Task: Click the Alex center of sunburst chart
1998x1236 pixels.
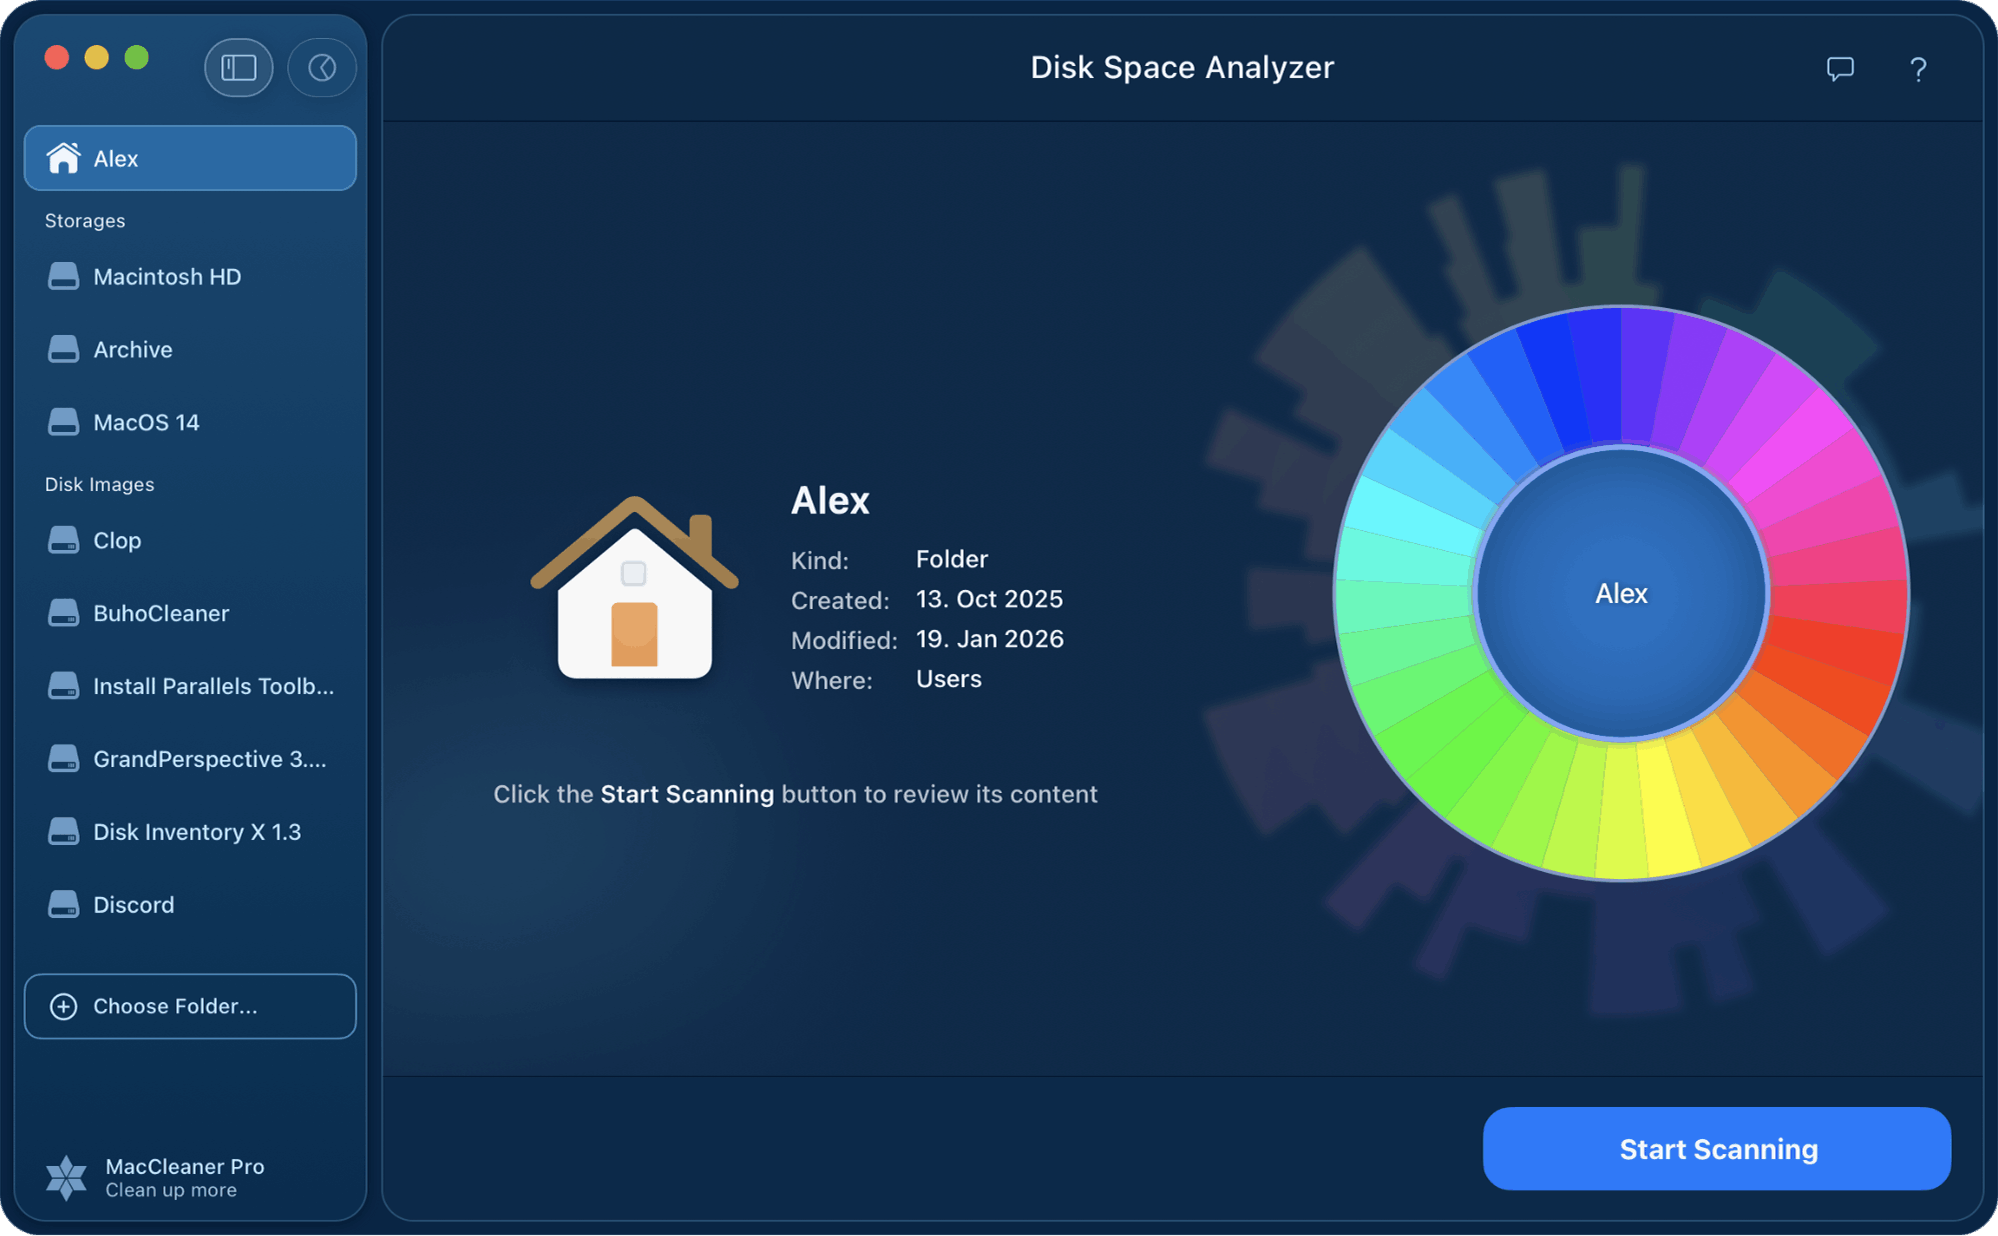Action: [x=1621, y=594]
